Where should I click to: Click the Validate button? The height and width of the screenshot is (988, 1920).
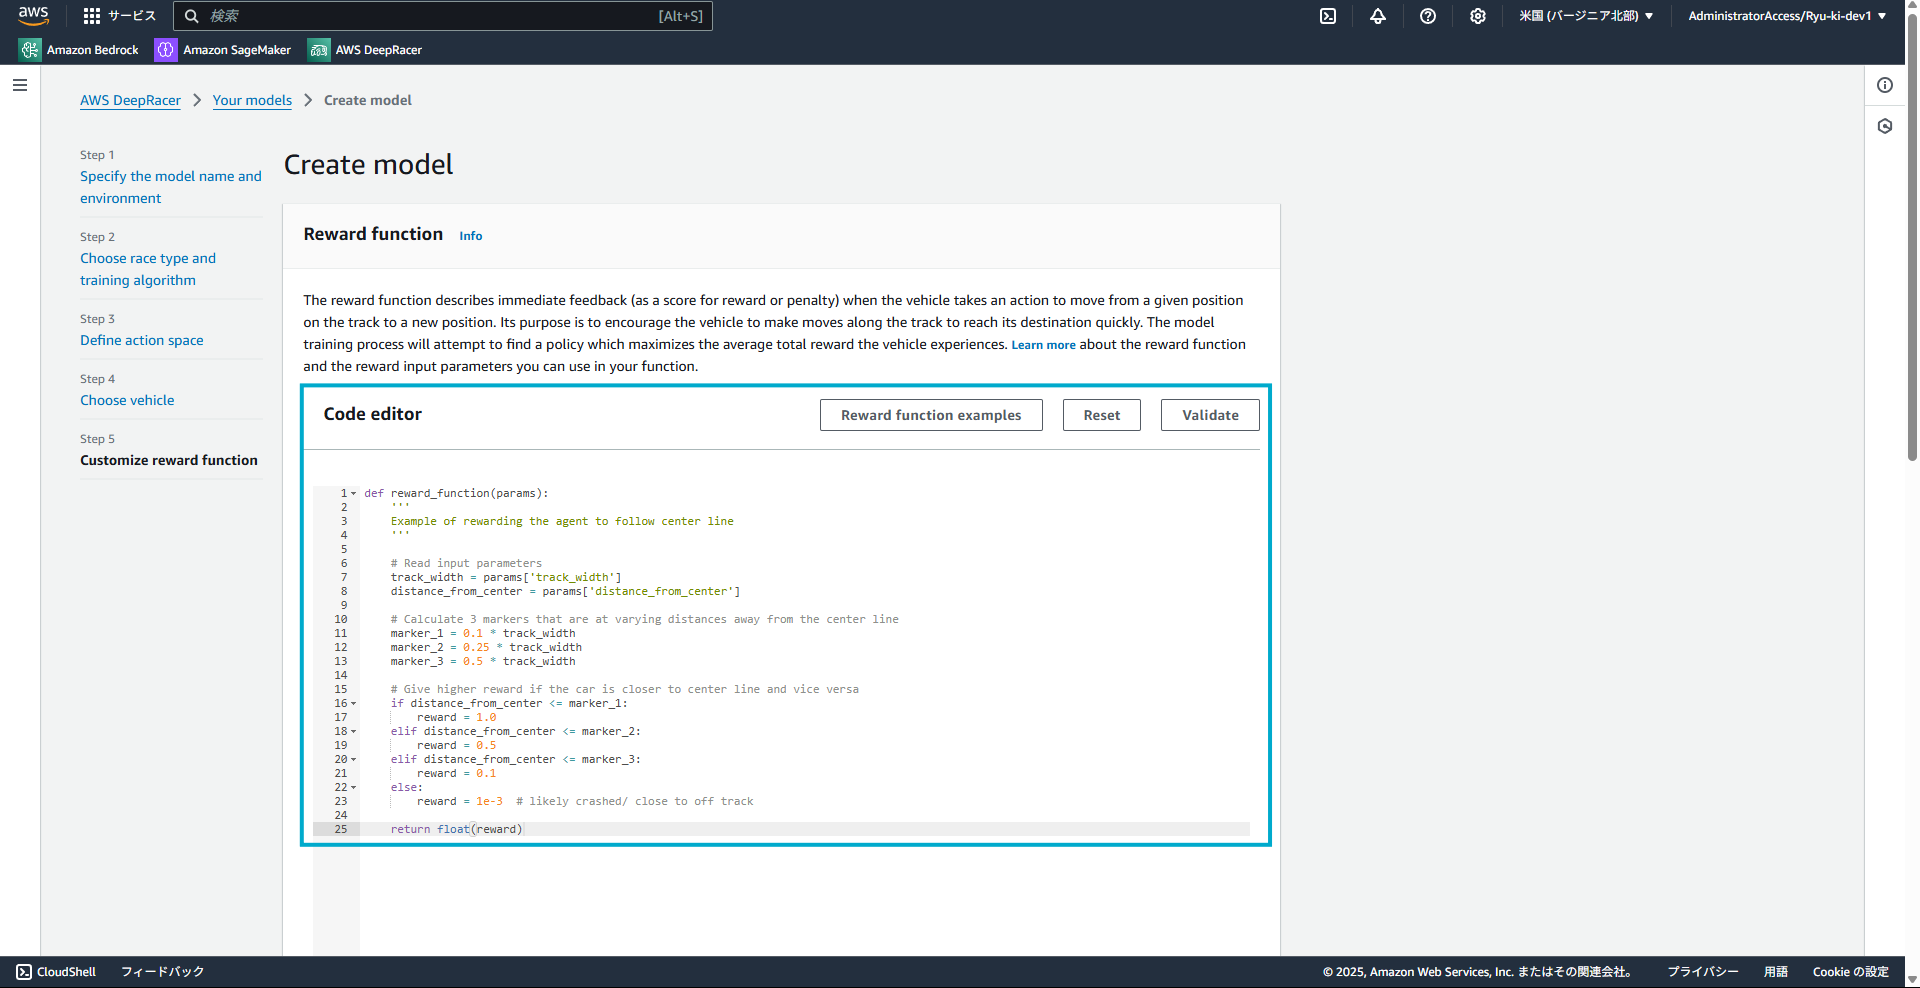click(x=1210, y=415)
